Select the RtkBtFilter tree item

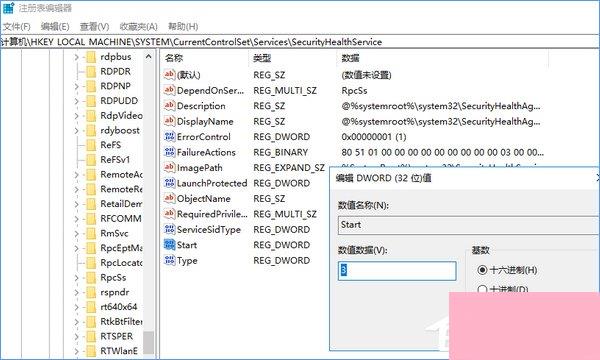[121, 322]
